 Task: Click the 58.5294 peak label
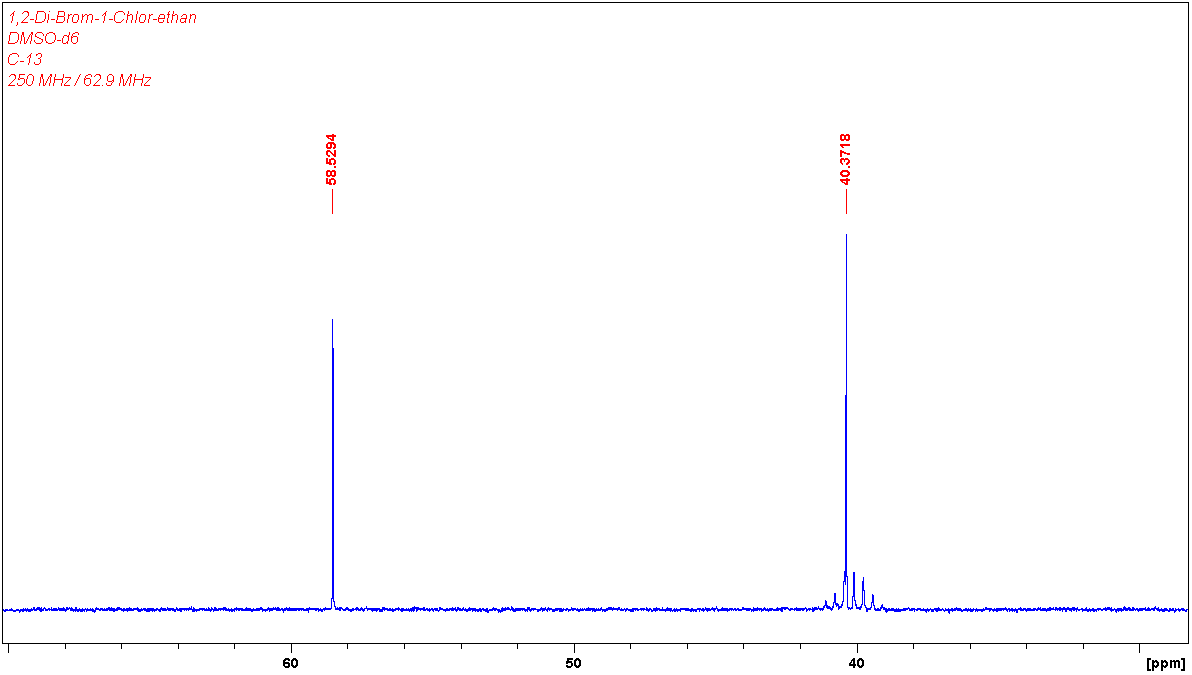(x=331, y=159)
